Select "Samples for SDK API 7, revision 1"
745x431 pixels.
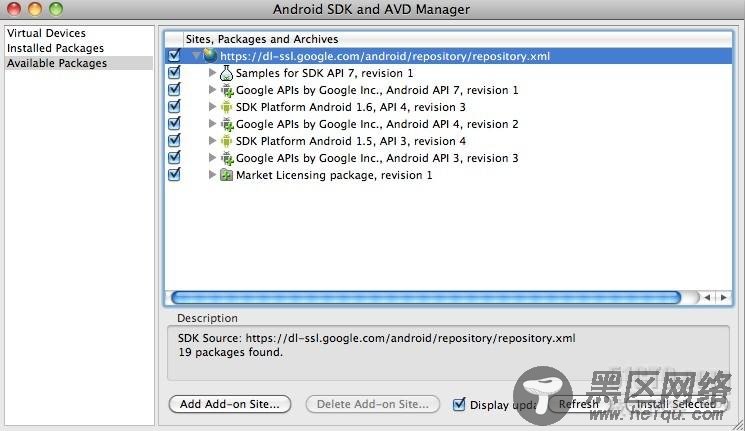pyautogui.click(x=325, y=73)
